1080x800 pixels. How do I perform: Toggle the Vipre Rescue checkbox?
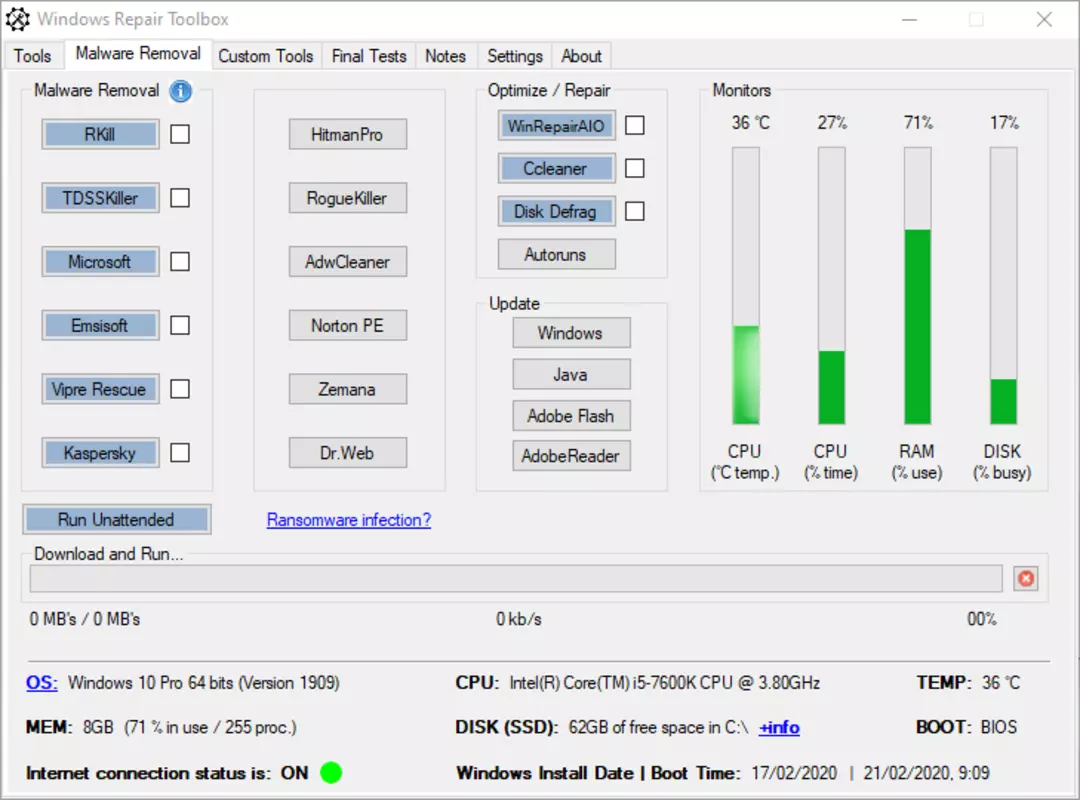pos(180,389)
